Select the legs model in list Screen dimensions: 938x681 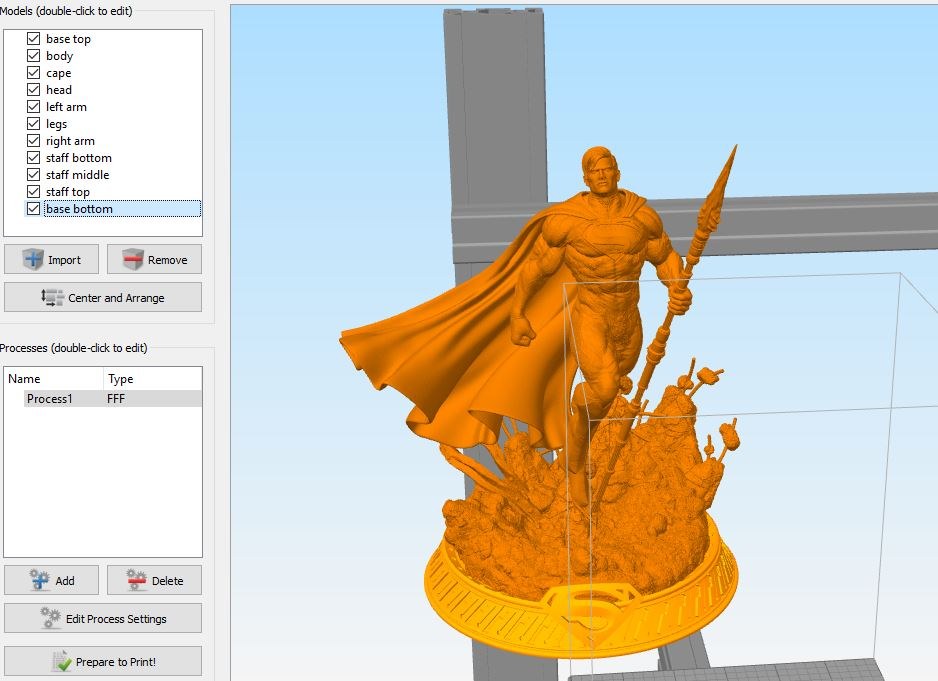pyautogui.click(x=56, y=124)
